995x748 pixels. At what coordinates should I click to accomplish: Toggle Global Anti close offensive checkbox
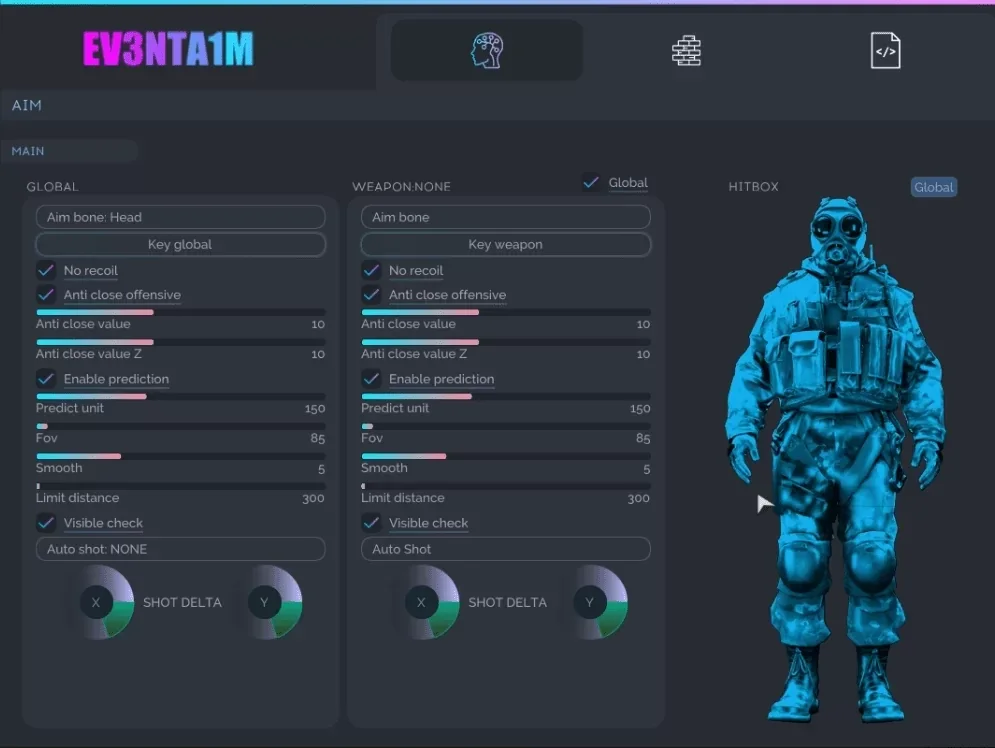pos(46,294)
